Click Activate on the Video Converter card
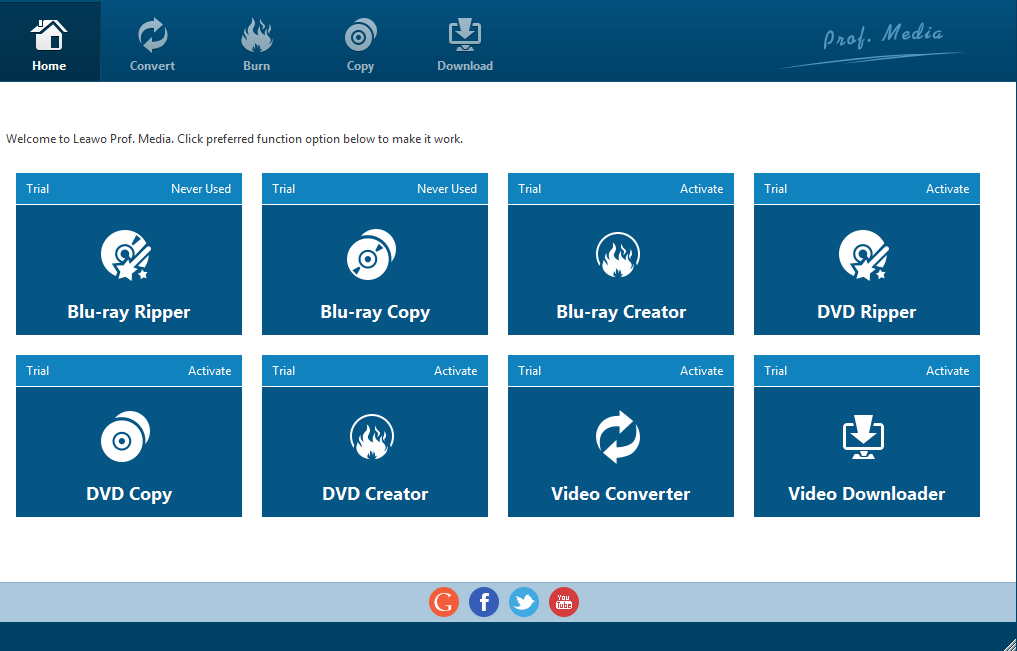 tap(701, 371)
